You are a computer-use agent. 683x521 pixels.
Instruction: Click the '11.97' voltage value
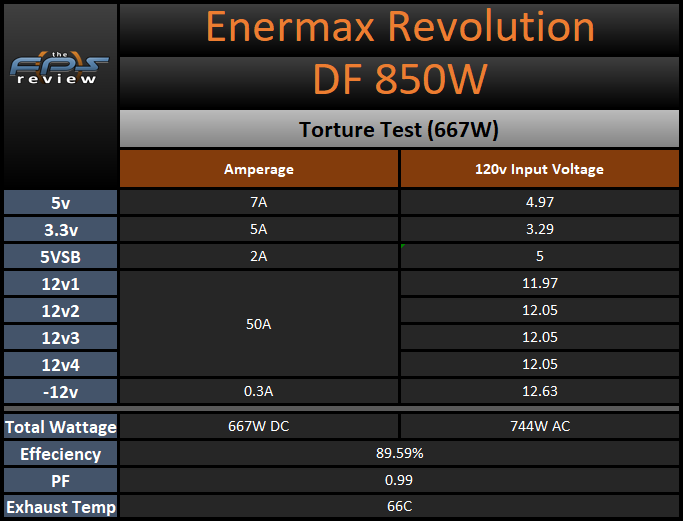(540, 283)
